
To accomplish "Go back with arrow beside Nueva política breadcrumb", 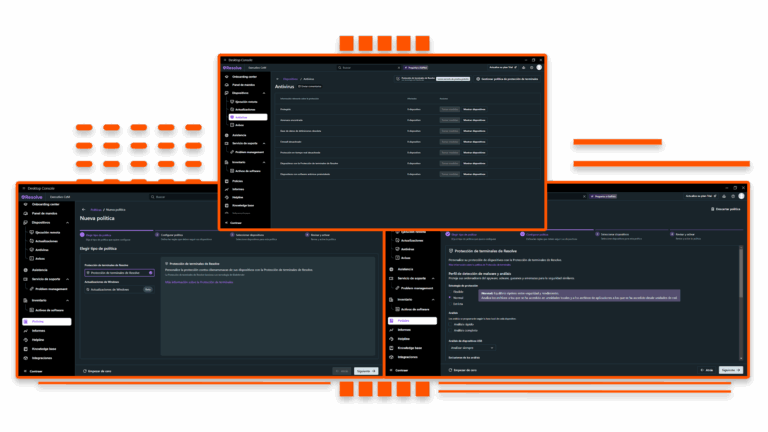I will click(x=84, y=210).
